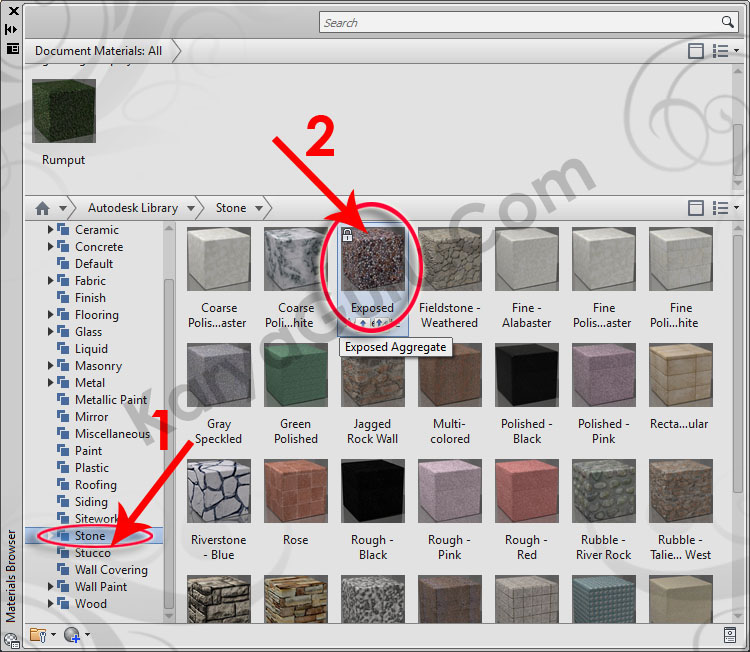750x652 pixels.
Task: Open the palette properties icon
Action: coord(12,47)
